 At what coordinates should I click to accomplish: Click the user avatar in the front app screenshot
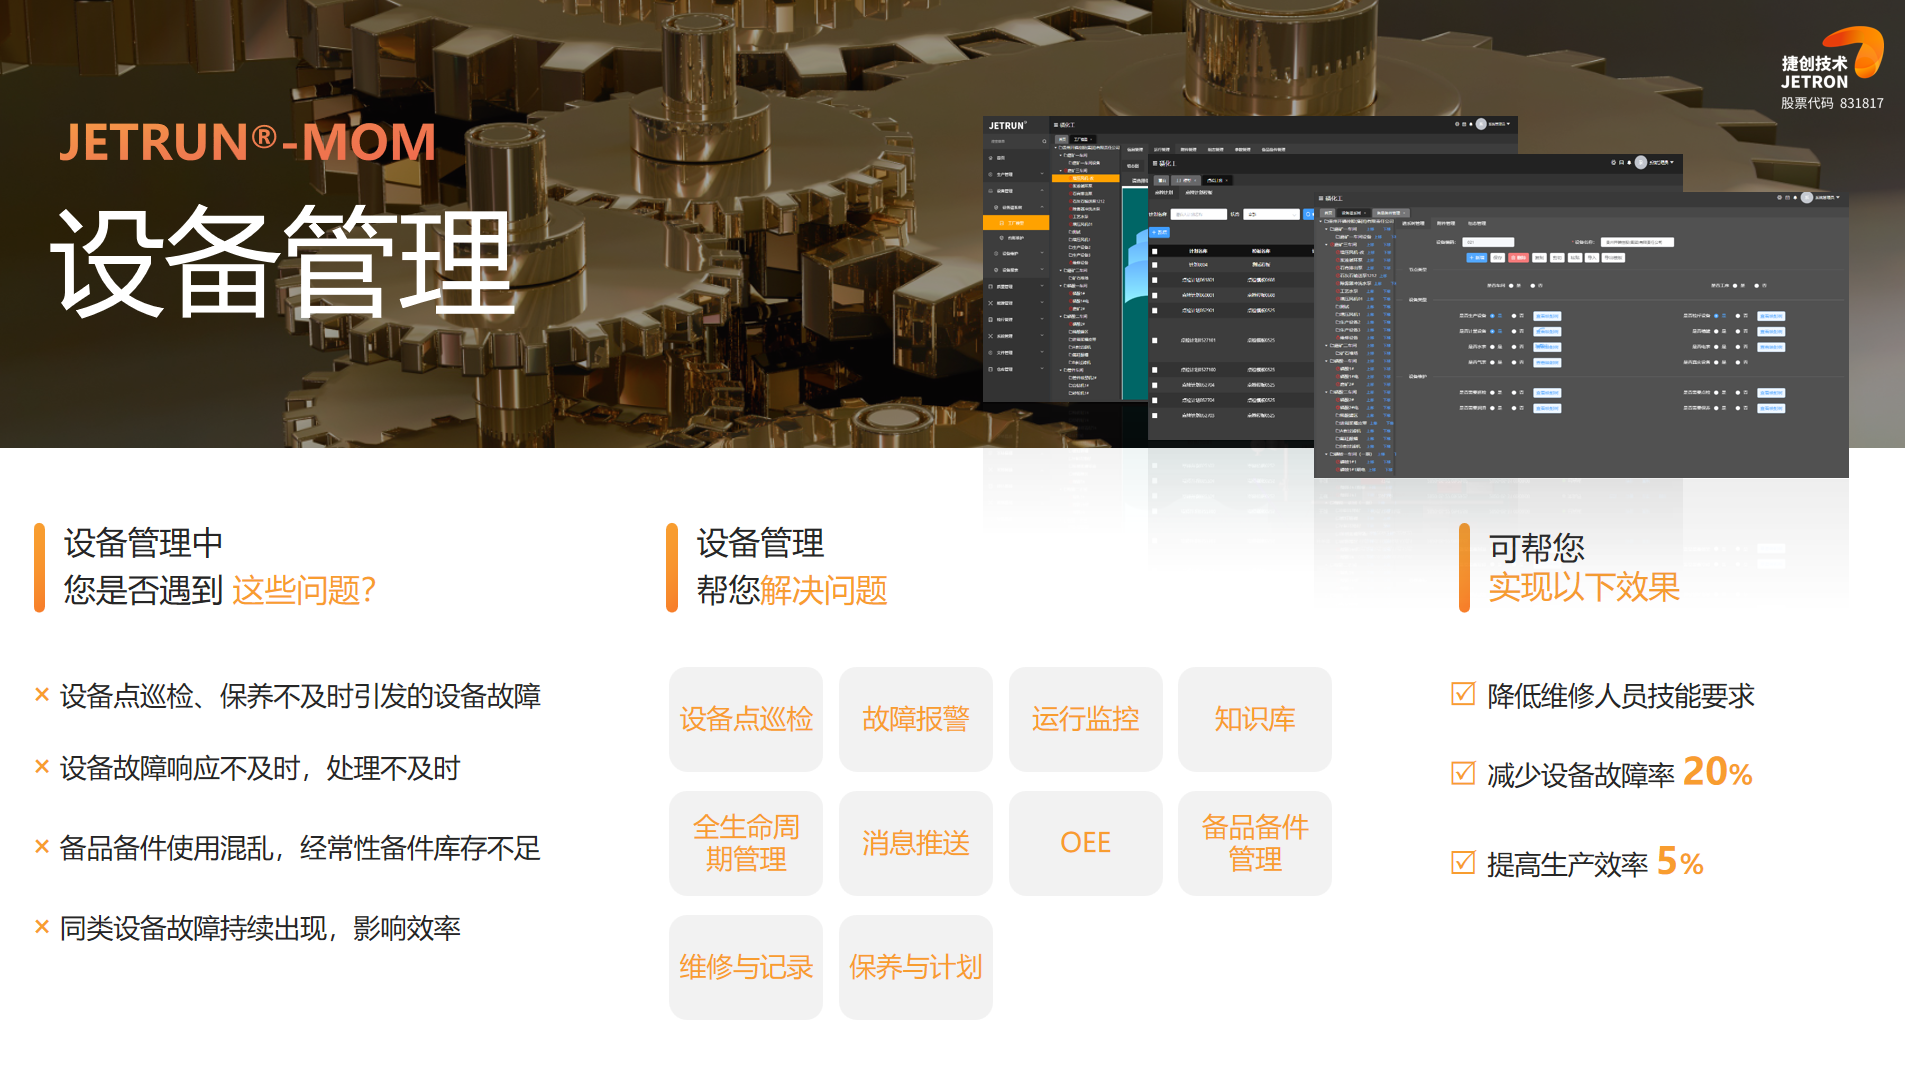tap(1807, 197)
